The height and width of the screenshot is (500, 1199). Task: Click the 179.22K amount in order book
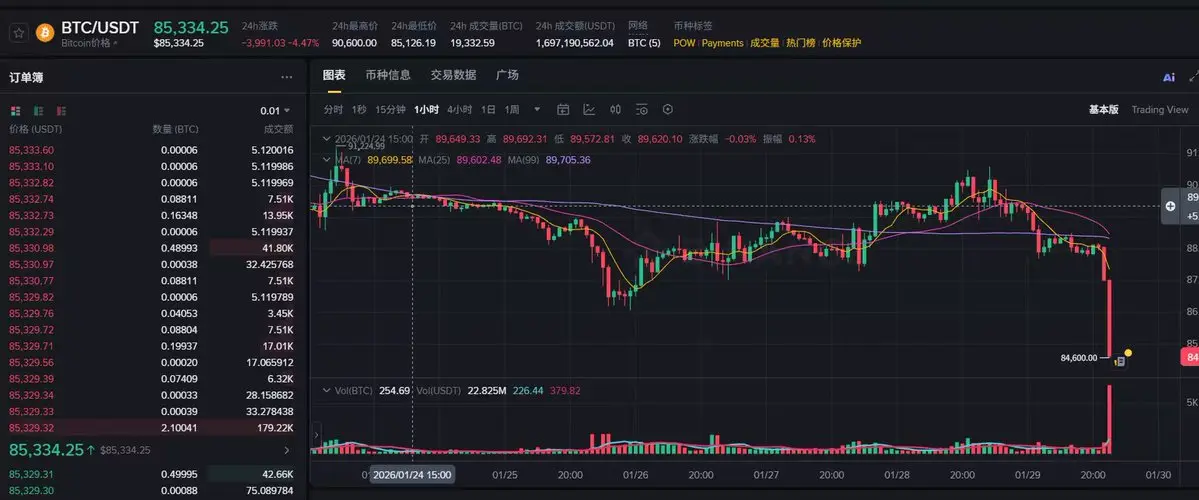click(x=275, y=427)
